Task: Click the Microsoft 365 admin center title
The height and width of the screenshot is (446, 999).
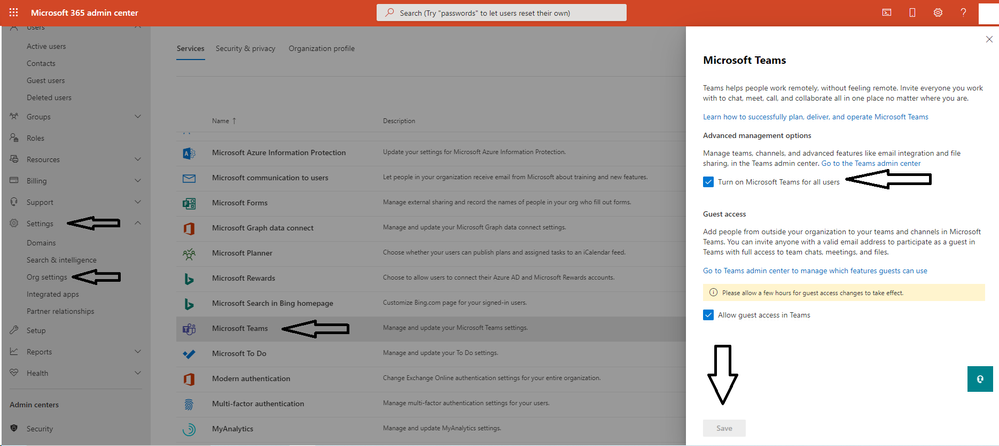Action: click(84, 13)
